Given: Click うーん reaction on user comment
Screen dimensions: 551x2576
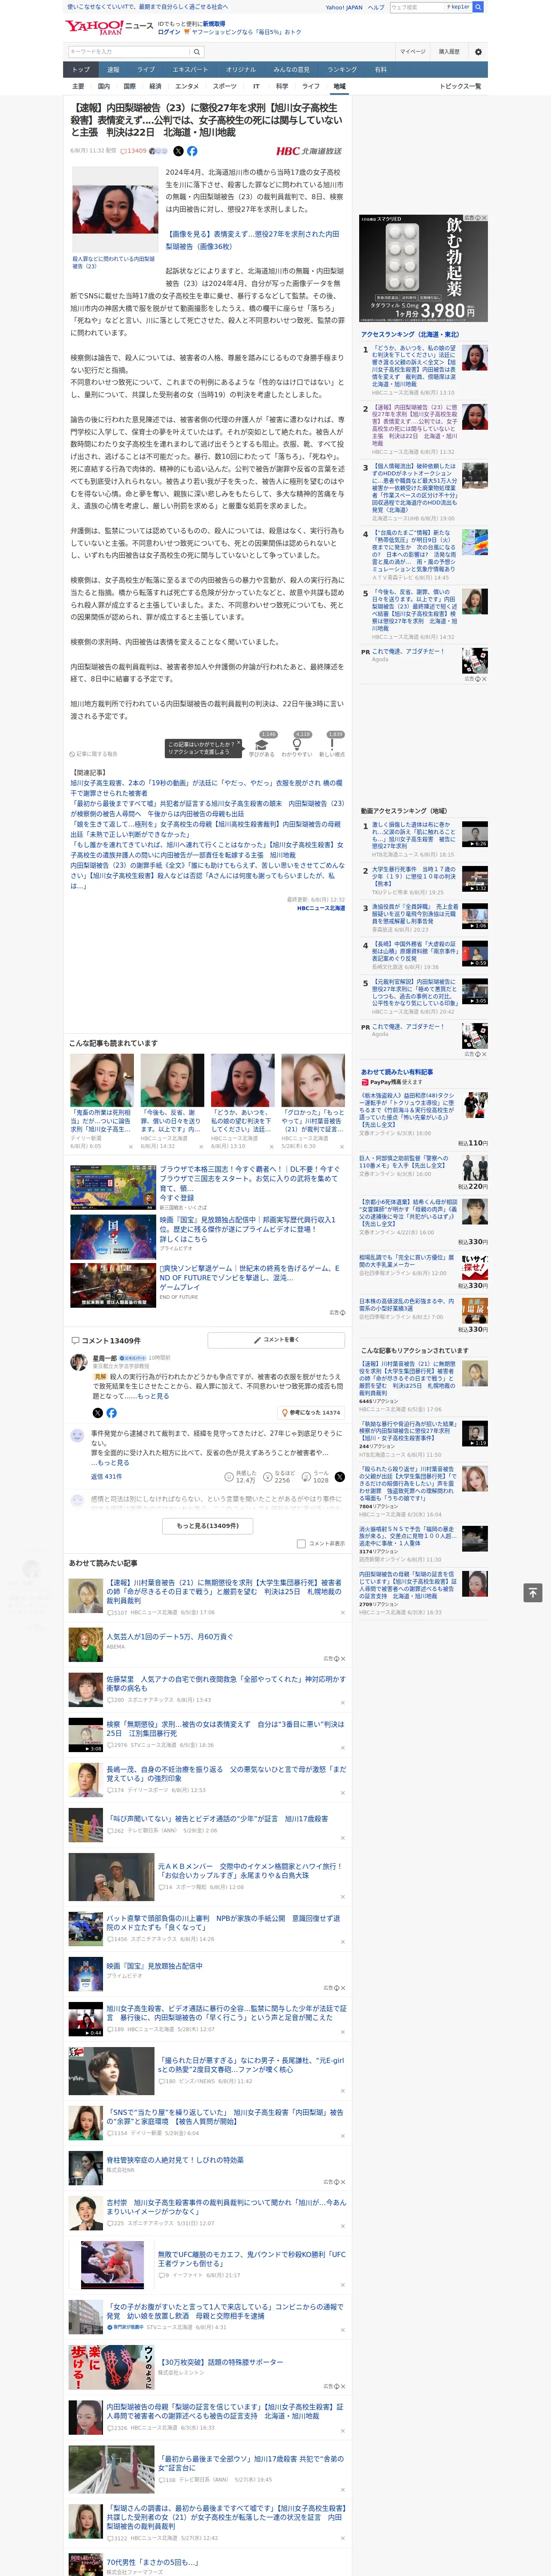Looking at the screenshot, I should (315, 1476).
